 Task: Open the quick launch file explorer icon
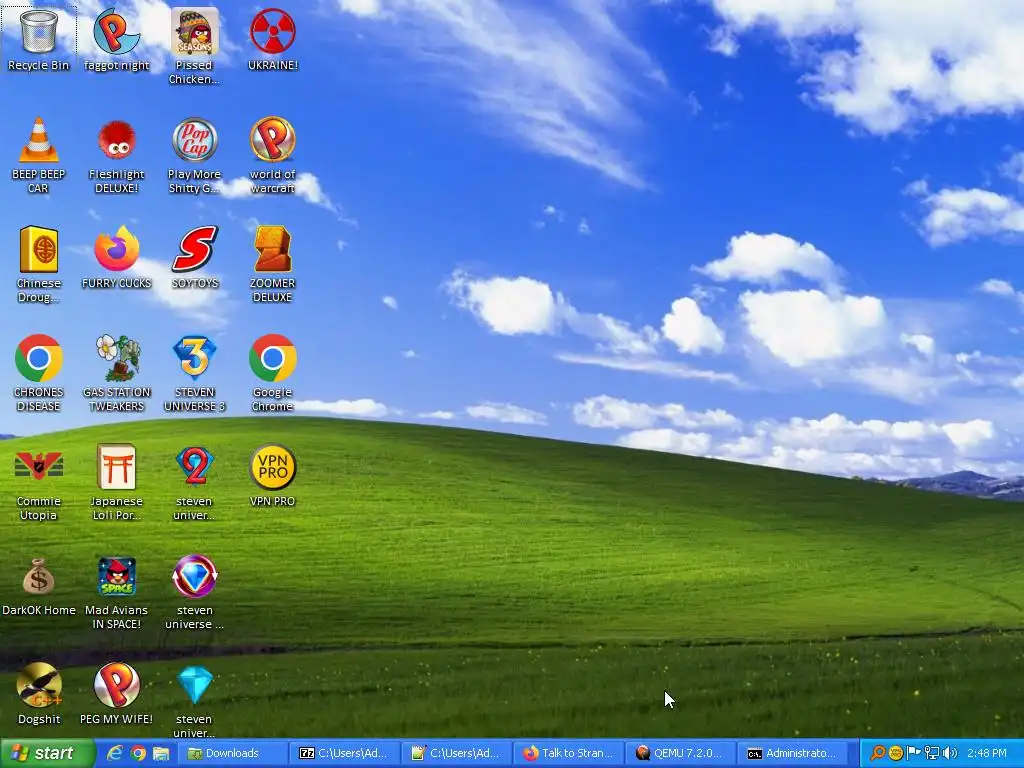(161, 753)
